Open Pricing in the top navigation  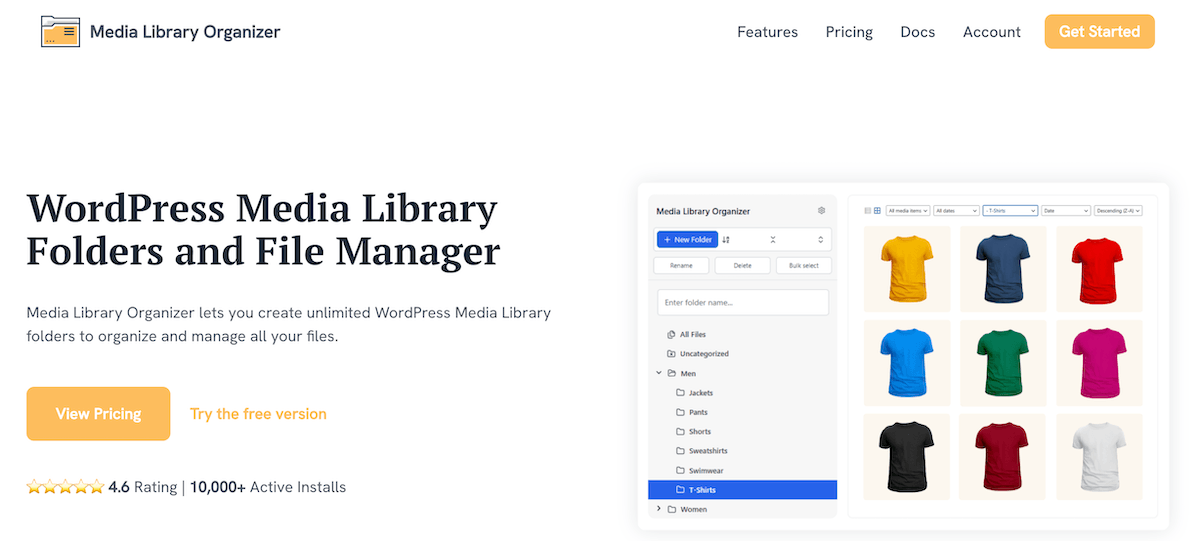pyautogui.click(x=849, y=32)
